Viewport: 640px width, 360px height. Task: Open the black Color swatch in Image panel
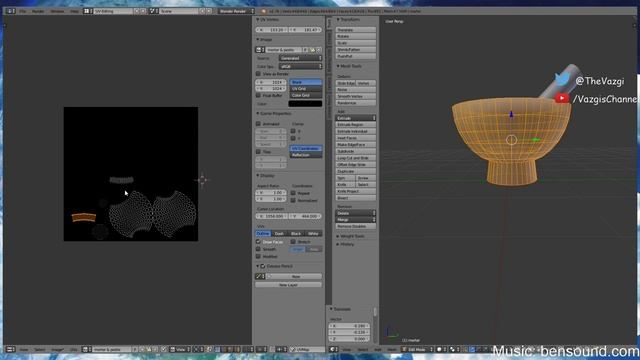pos(305,103)
